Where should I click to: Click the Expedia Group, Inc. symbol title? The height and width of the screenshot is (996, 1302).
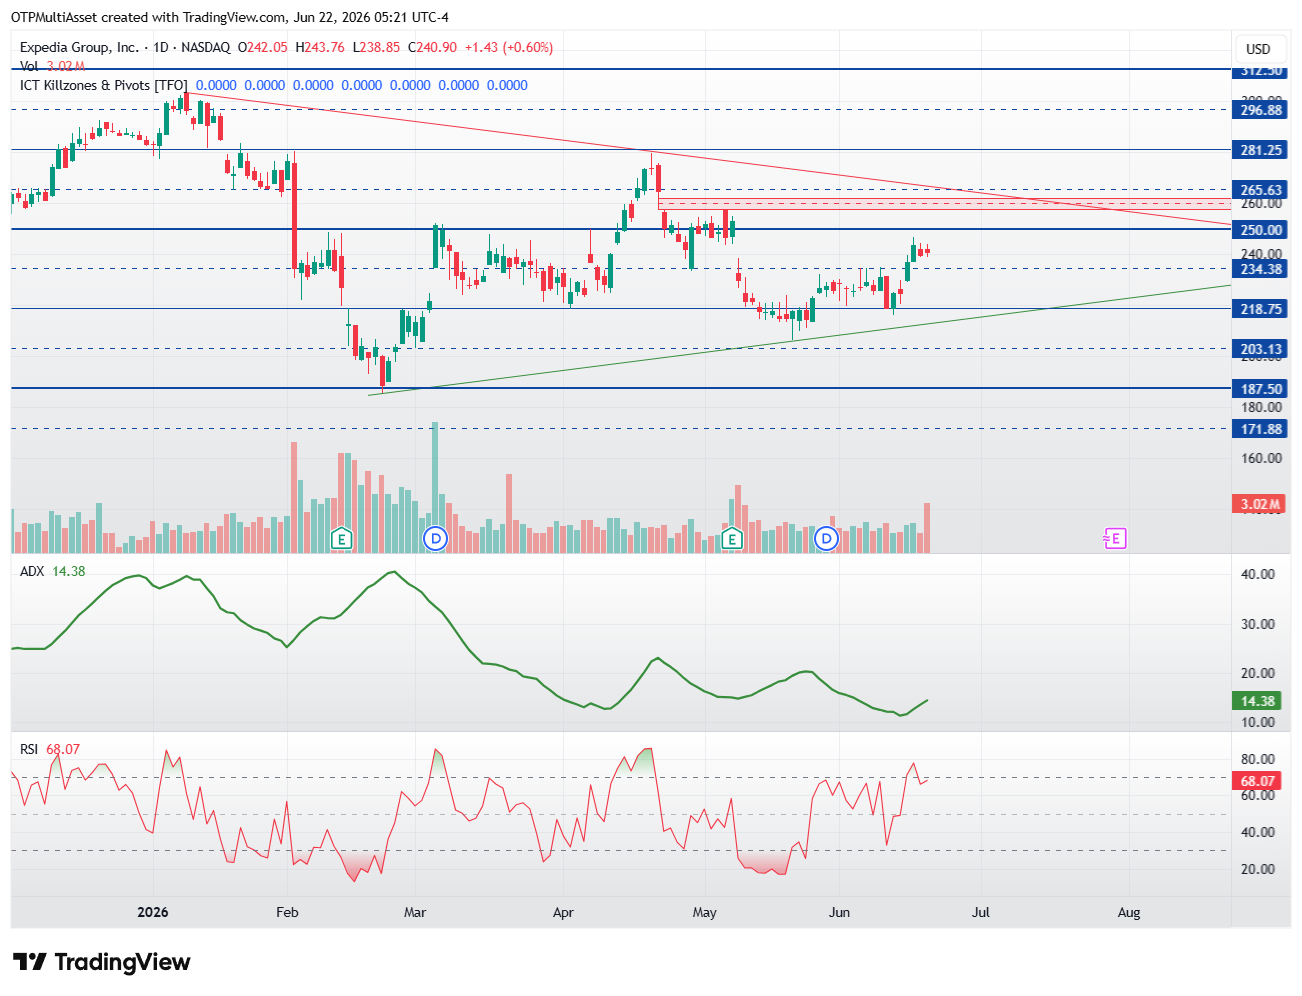[79, 47]
